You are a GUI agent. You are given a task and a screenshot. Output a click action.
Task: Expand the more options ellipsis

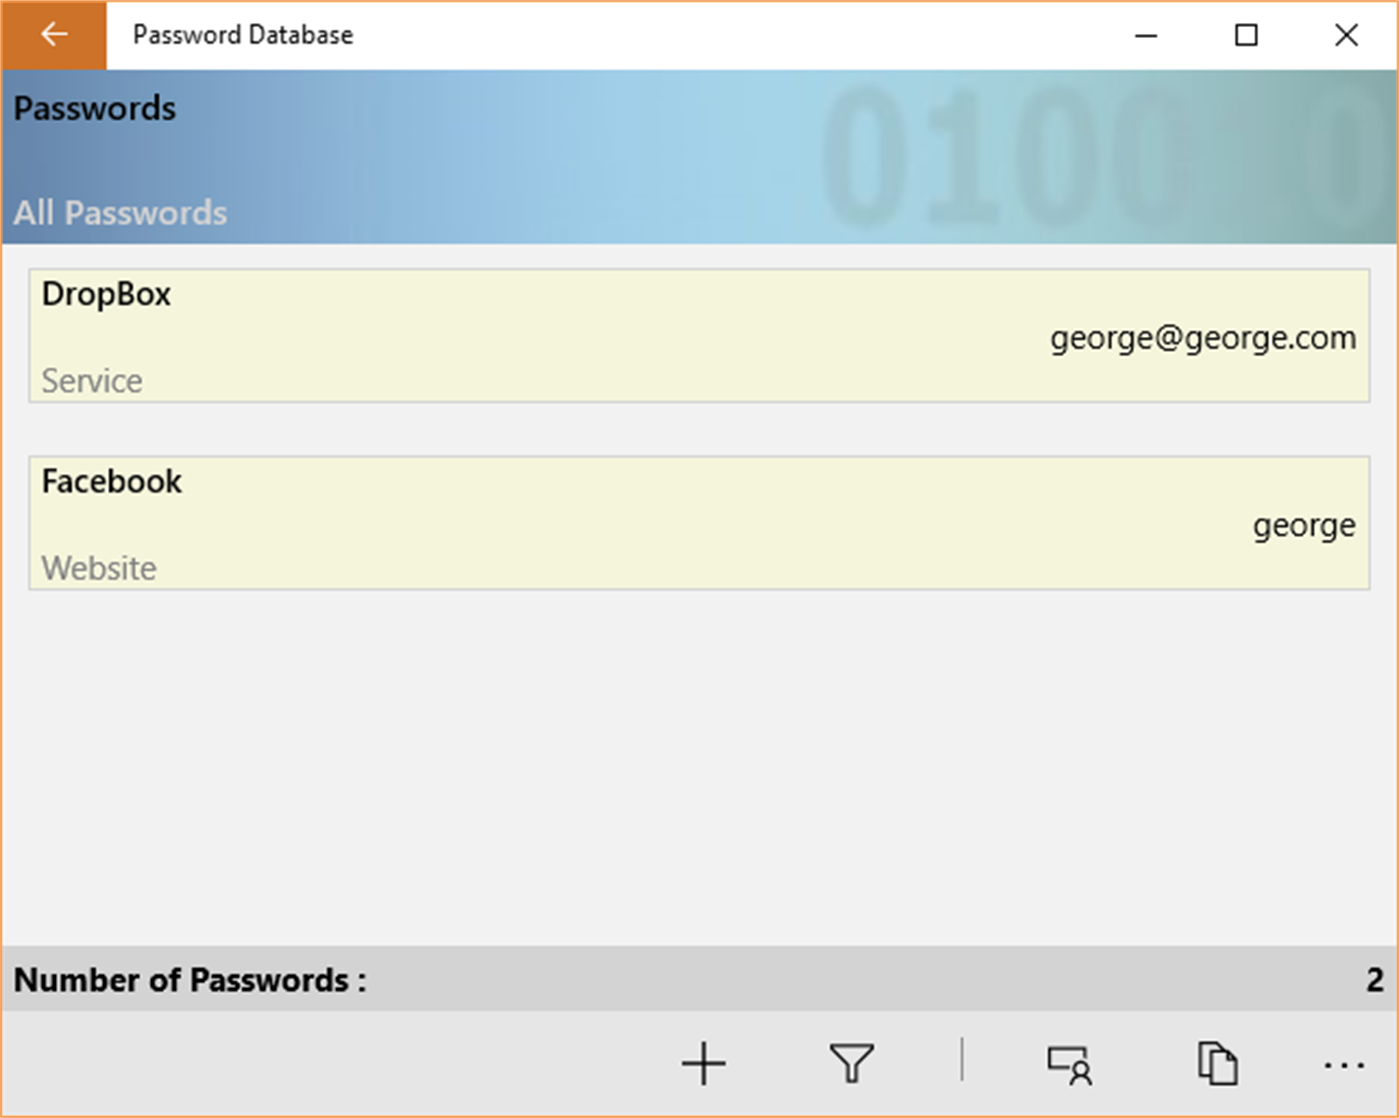tap(1343, 1065)
